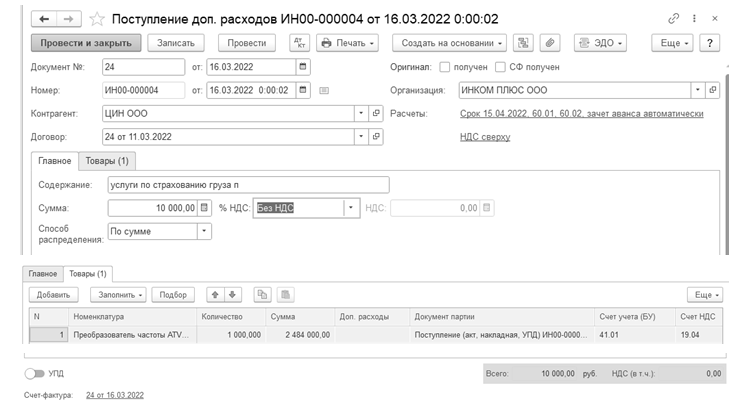Click Провести и закрыть button
Screen dimensions: 743x409
pos(86,43)
